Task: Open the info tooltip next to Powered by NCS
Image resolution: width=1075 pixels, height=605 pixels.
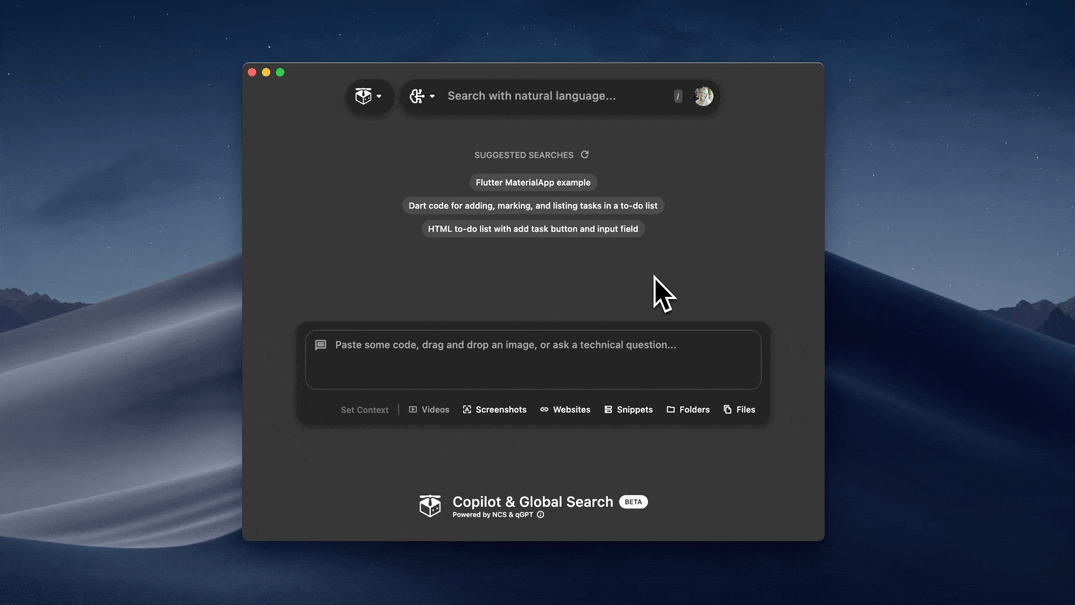Action: pyautogui.click(x=540, y=514)
